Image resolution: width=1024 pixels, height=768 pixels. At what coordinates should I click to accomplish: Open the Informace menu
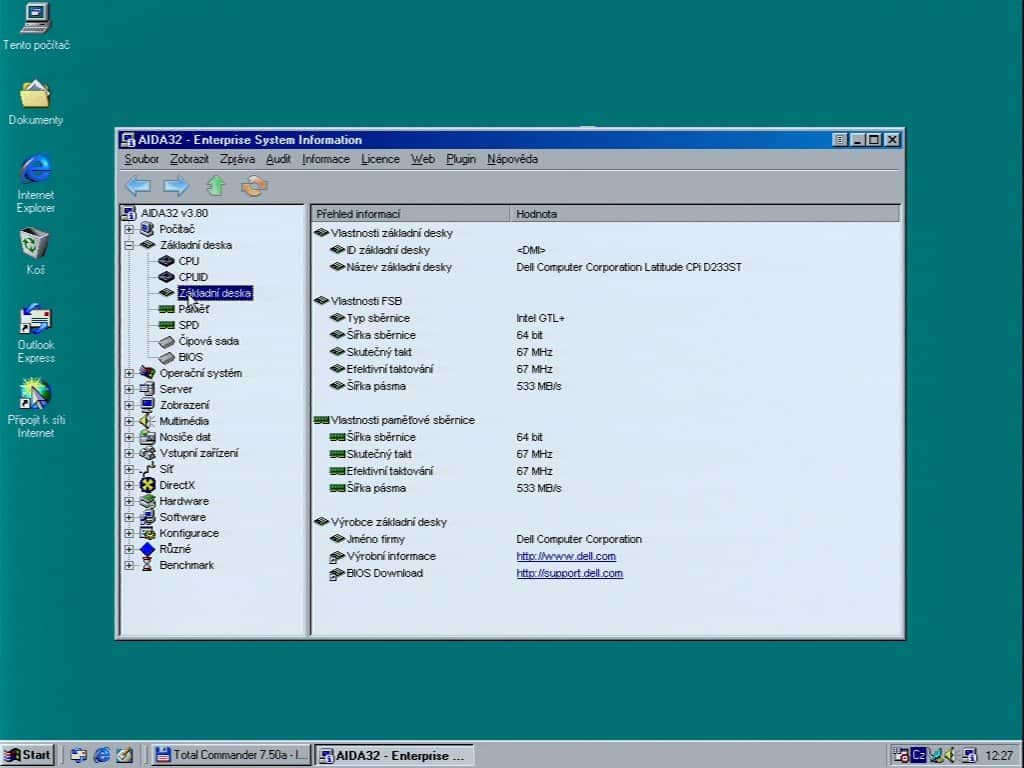click(x=325, y=159)
